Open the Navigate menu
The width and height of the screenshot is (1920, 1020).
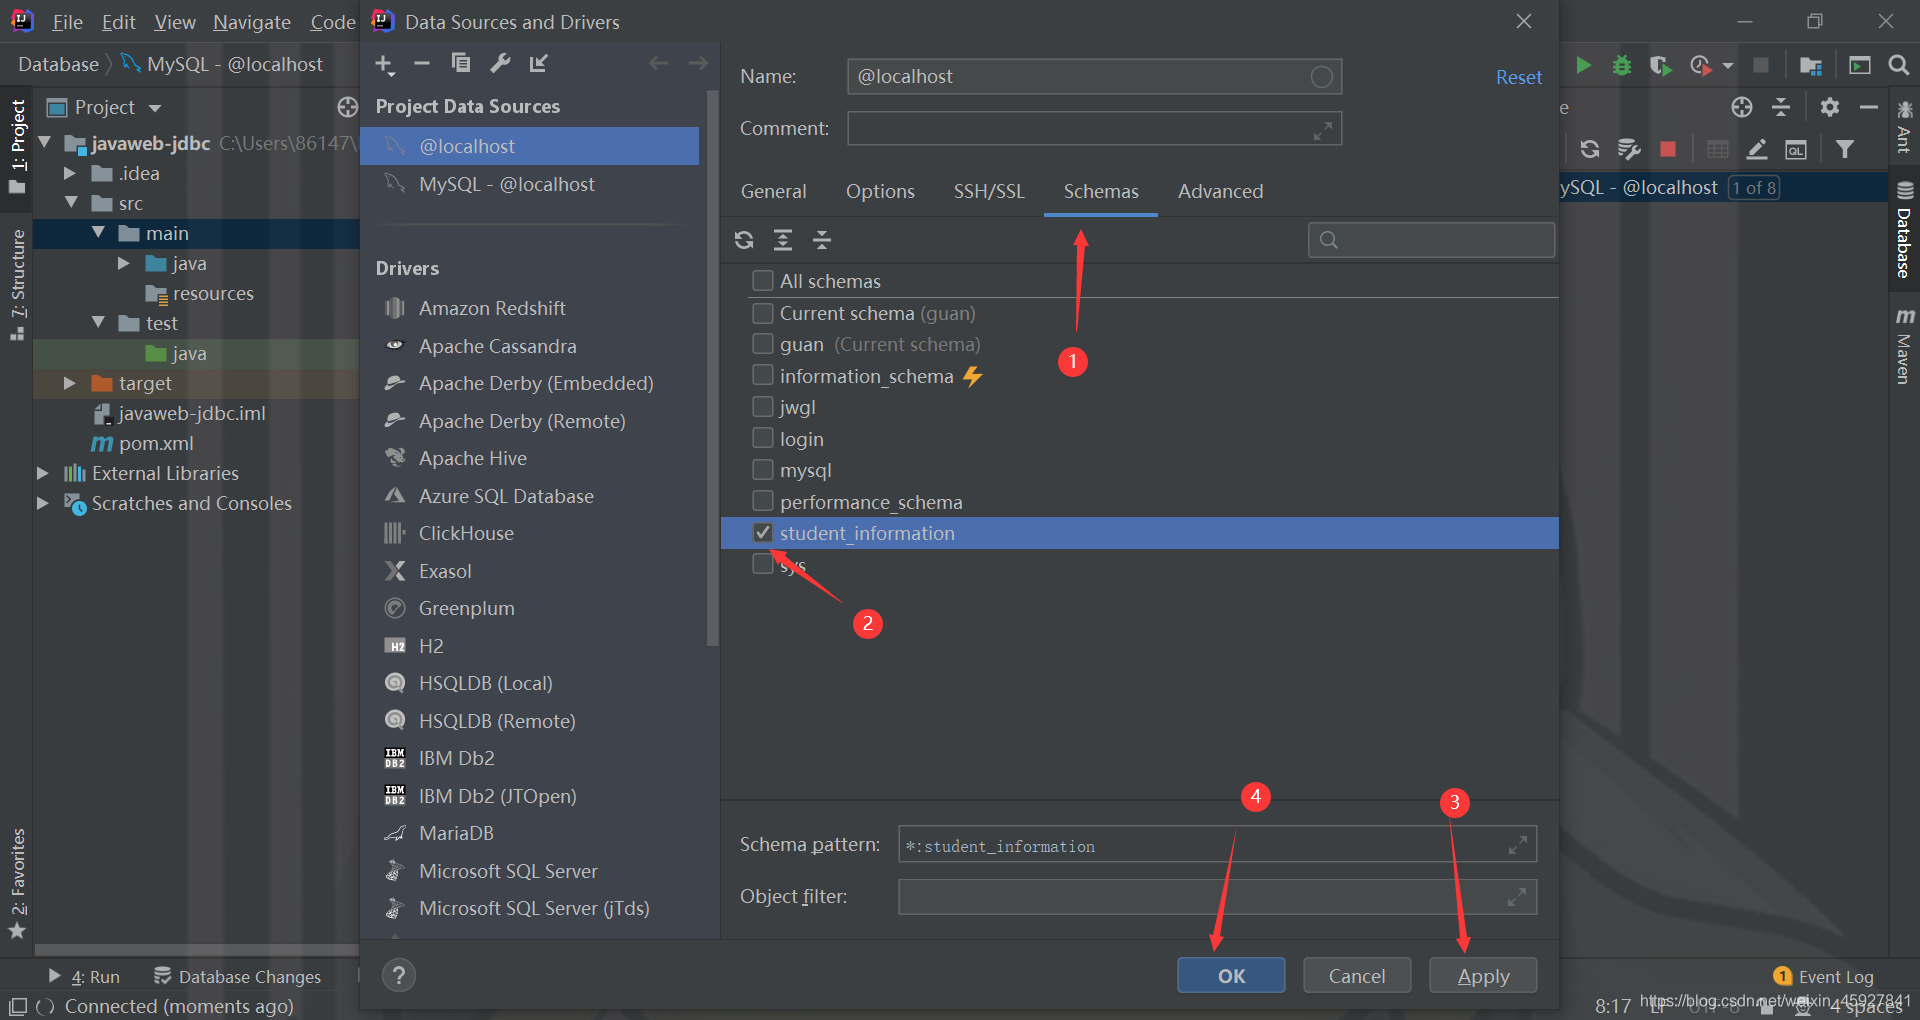point(252,22)
